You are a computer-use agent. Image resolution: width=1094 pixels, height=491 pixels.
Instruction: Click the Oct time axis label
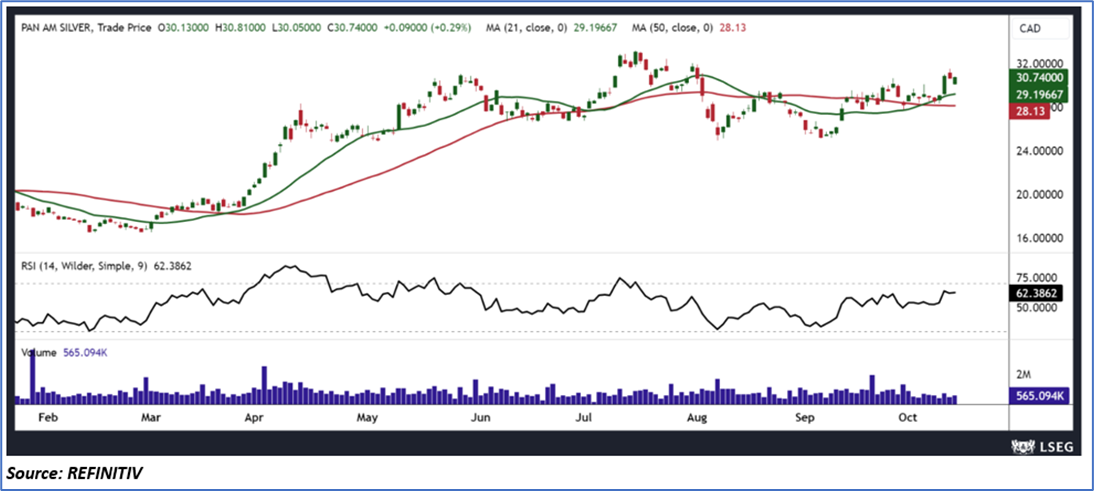[x=907, y=418]
